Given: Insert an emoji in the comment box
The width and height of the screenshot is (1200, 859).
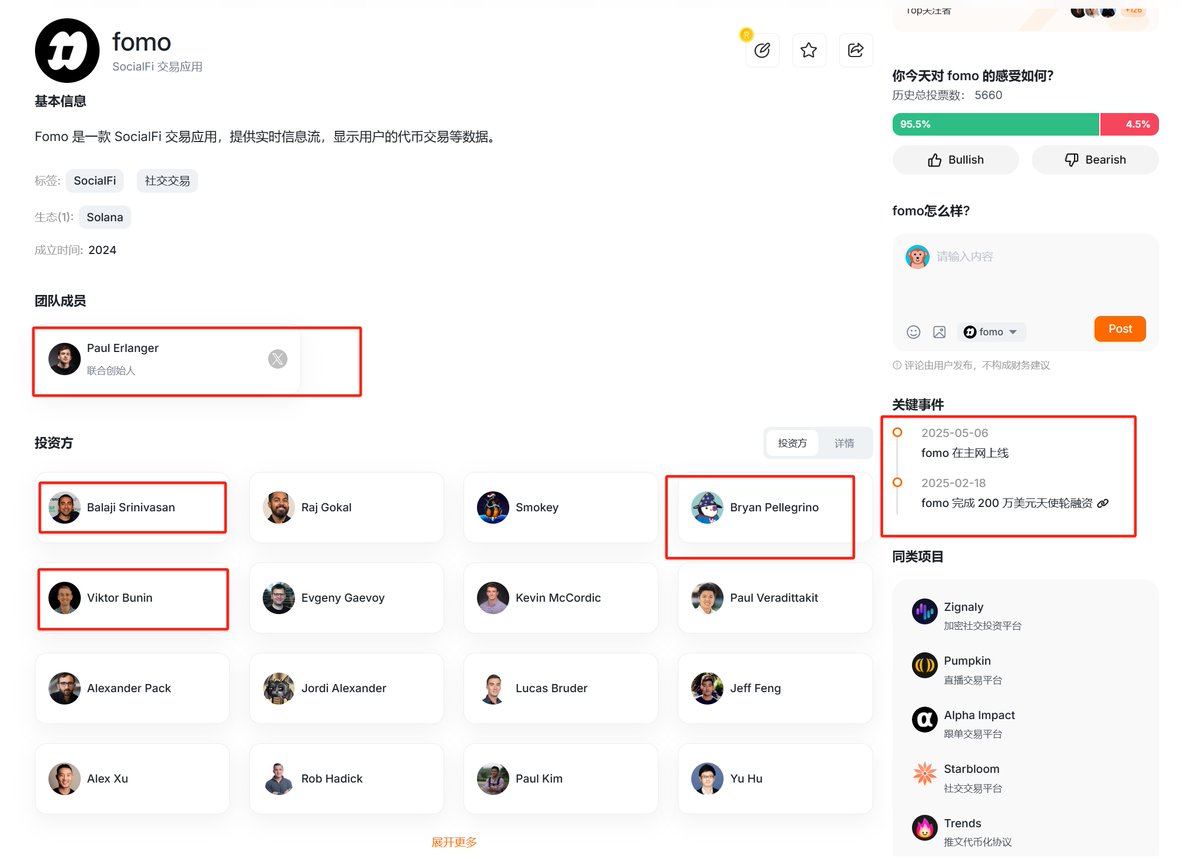Looking at the screenshot, I should click(913, 332).
